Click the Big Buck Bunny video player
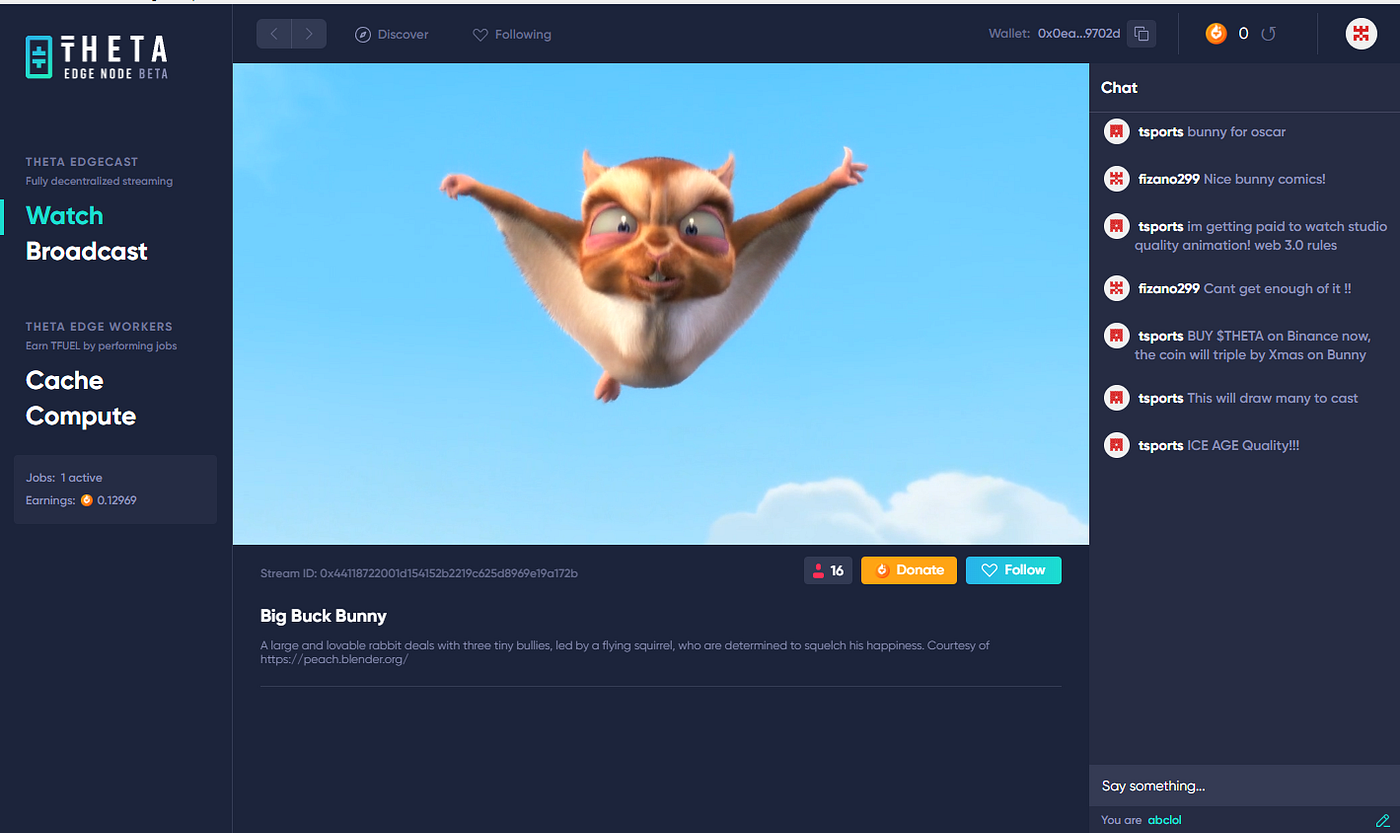This screenshot has height=833, width=1400. coord(661,304)
